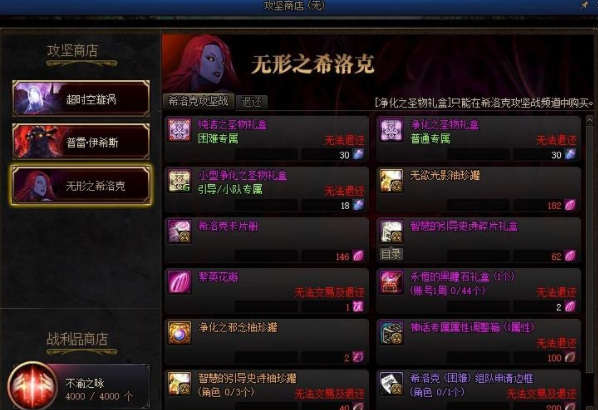The width and height of the screenshot is (598, 410).
Task: Select the 无形之希洛克 shop entry
Action: pos(81,185)
